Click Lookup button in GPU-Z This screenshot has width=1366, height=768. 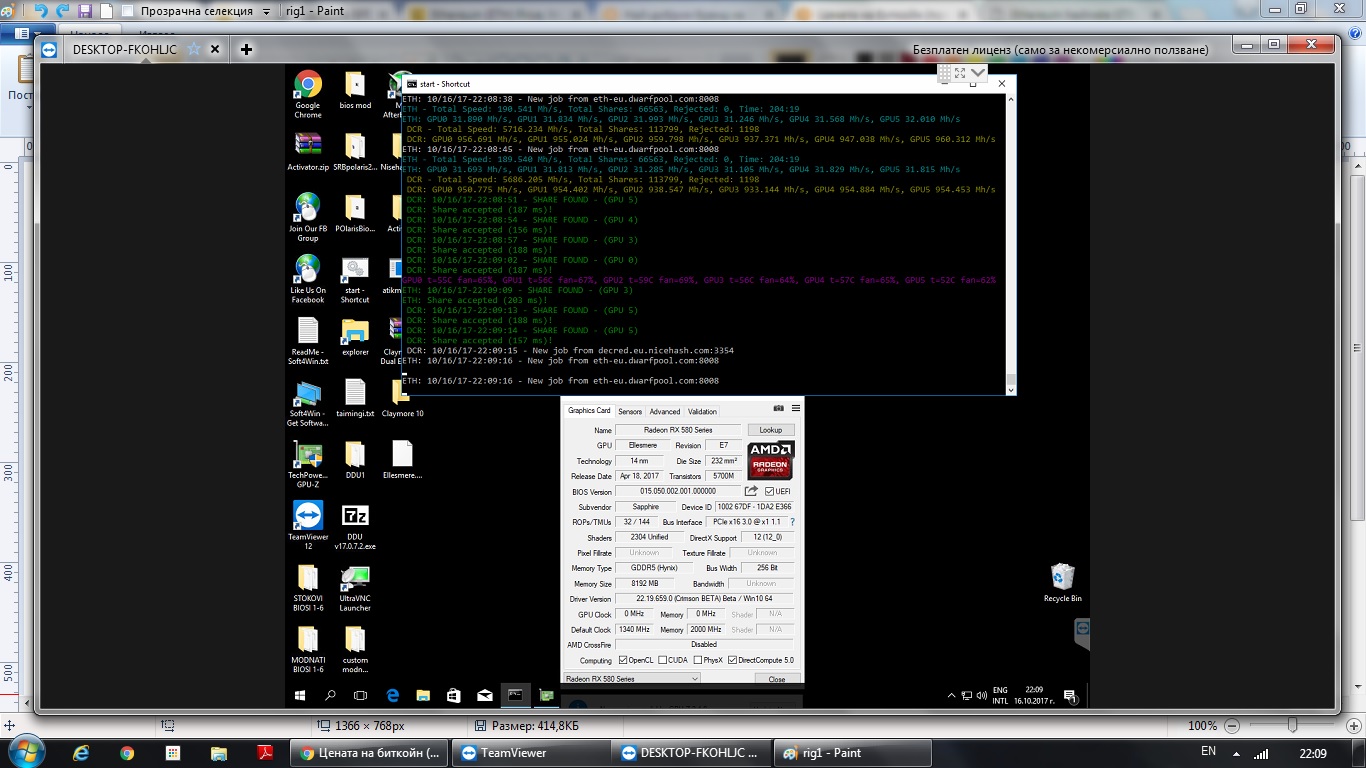771,430
